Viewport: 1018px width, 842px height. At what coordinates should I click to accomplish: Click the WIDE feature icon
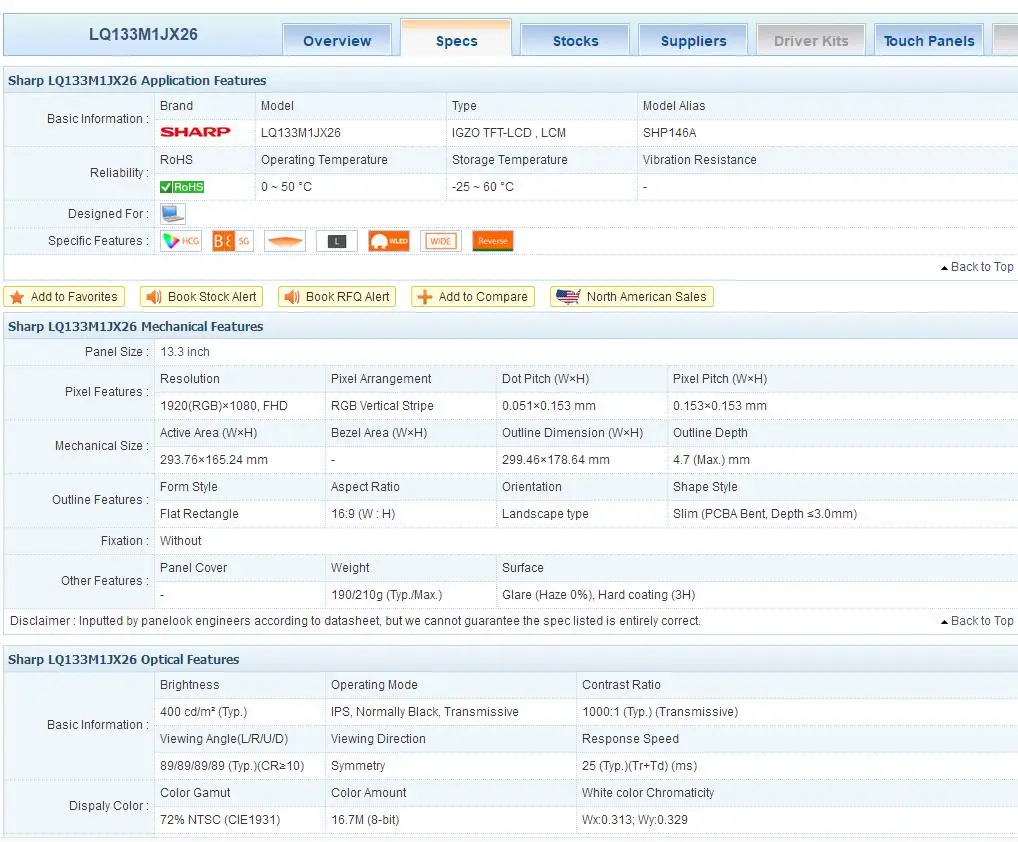[441, 241]
